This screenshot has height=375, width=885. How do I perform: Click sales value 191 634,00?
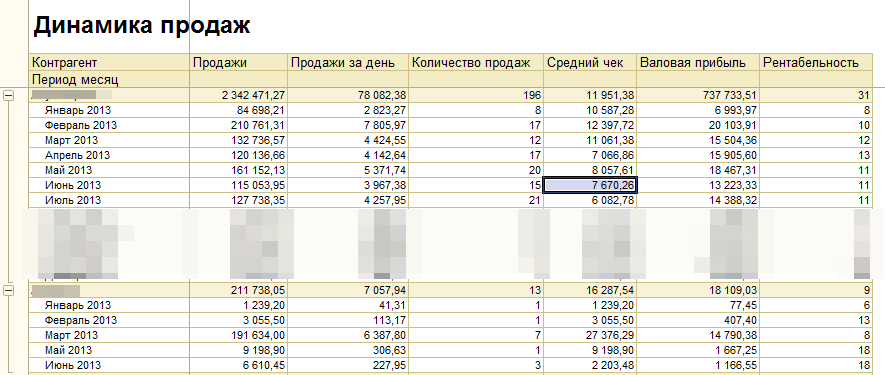click(x=259, y=335)
